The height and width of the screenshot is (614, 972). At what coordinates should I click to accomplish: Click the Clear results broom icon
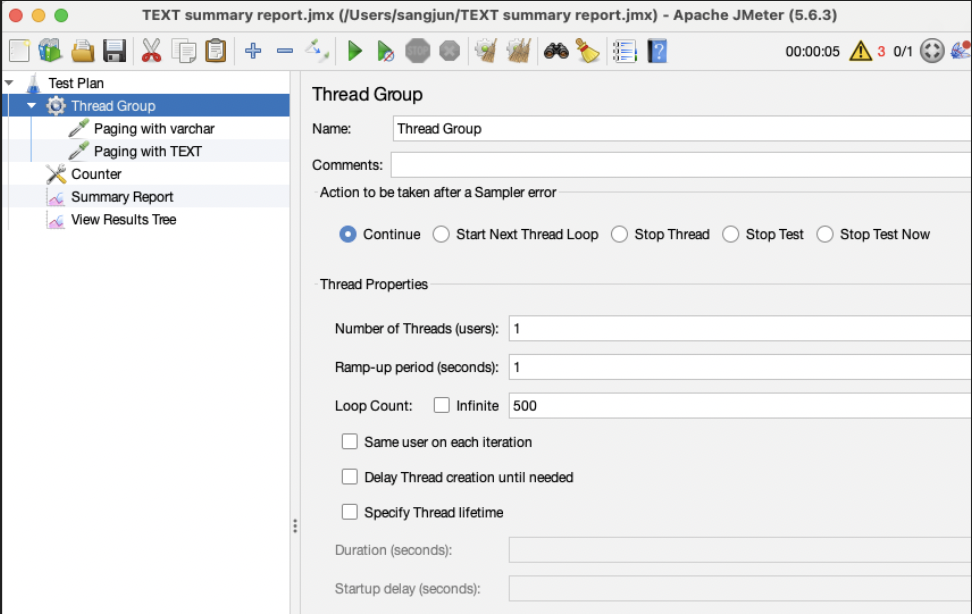tap(487, 51)
